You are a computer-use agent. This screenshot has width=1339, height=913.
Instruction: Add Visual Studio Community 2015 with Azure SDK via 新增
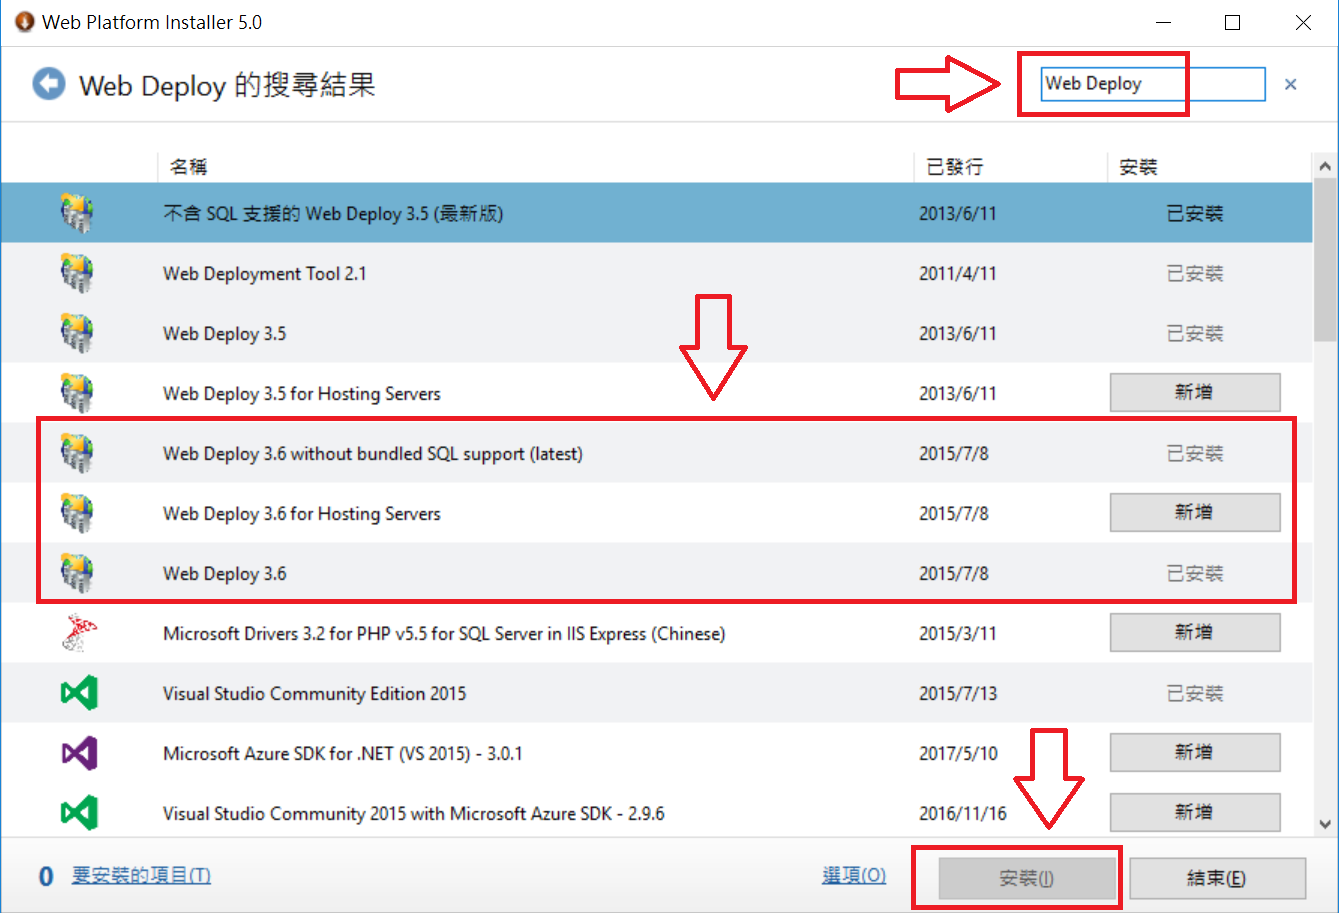click(x=1195, y=812)
